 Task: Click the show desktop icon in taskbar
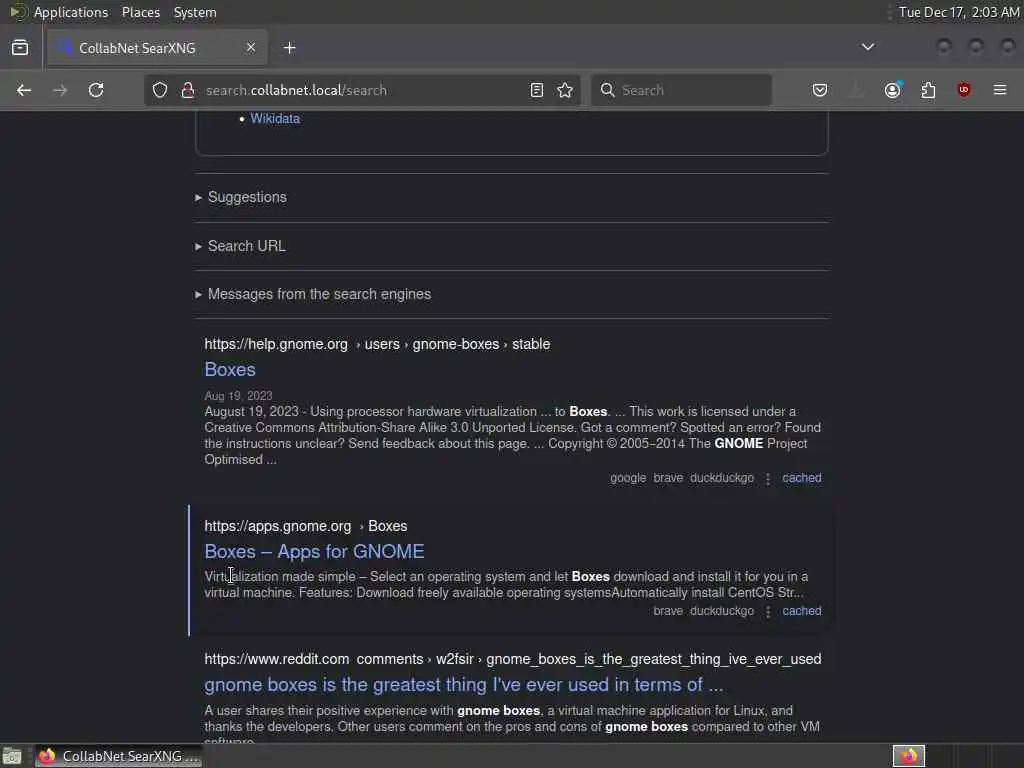click(12, 757)
